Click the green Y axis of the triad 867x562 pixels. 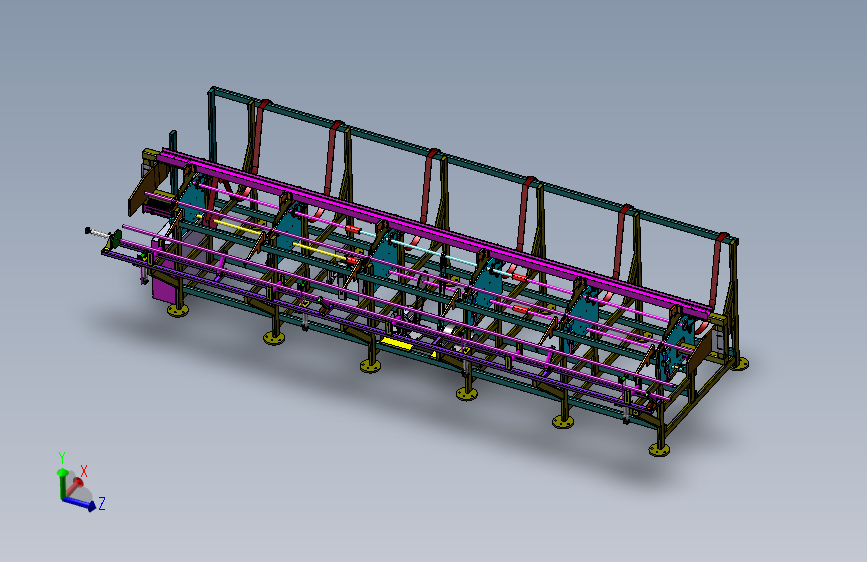click(62, 484)
